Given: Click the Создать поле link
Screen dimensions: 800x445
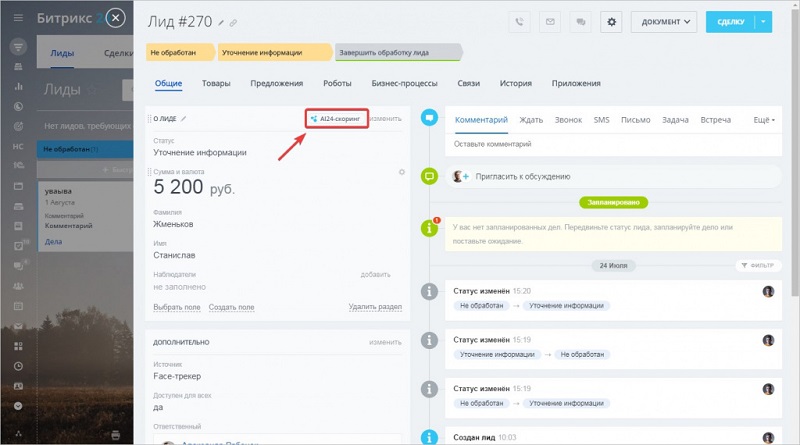Looking at the screenshot, I should click(231, 307).
